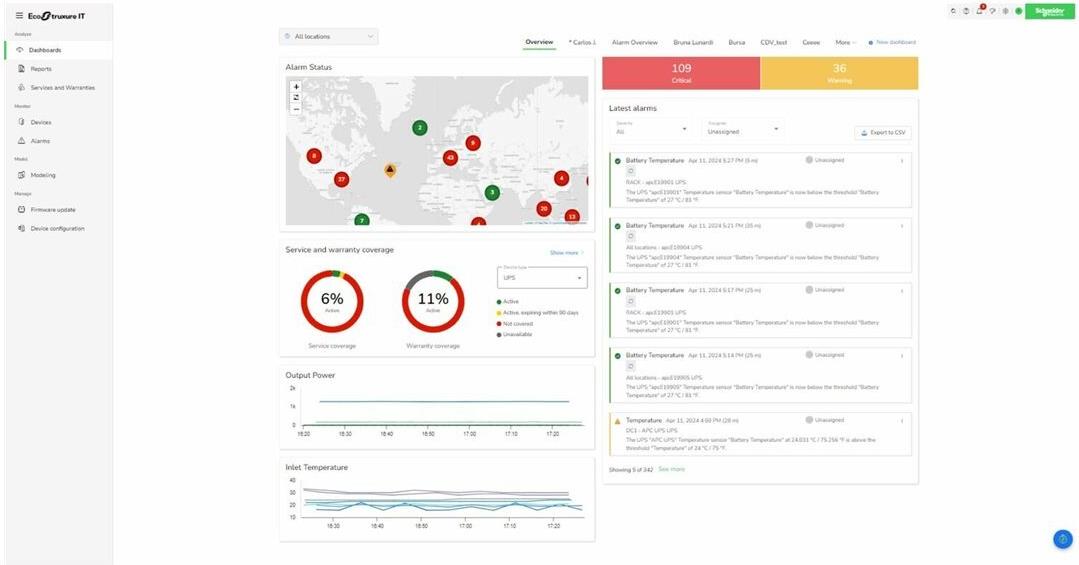Open the hamburger menu beside EcoStruxure IT
Screen dimensions: 1079x565
pyautogui.click(x=19, y=15)
